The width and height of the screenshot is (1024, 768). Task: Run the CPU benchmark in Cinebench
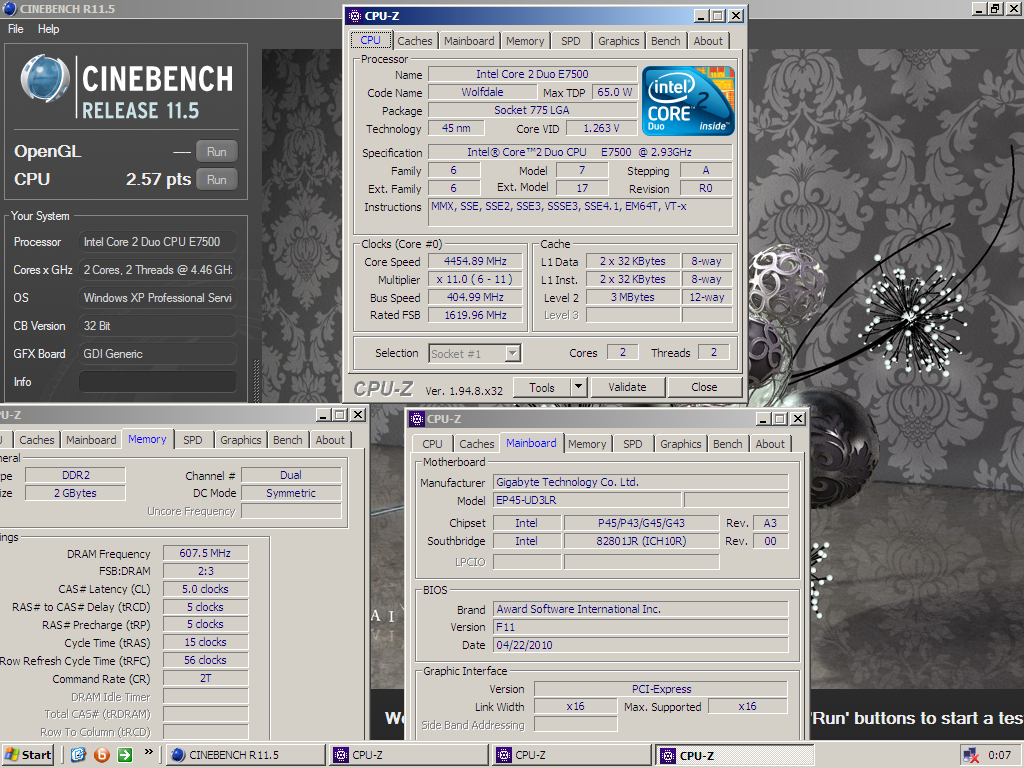click(x=216, y=180)
